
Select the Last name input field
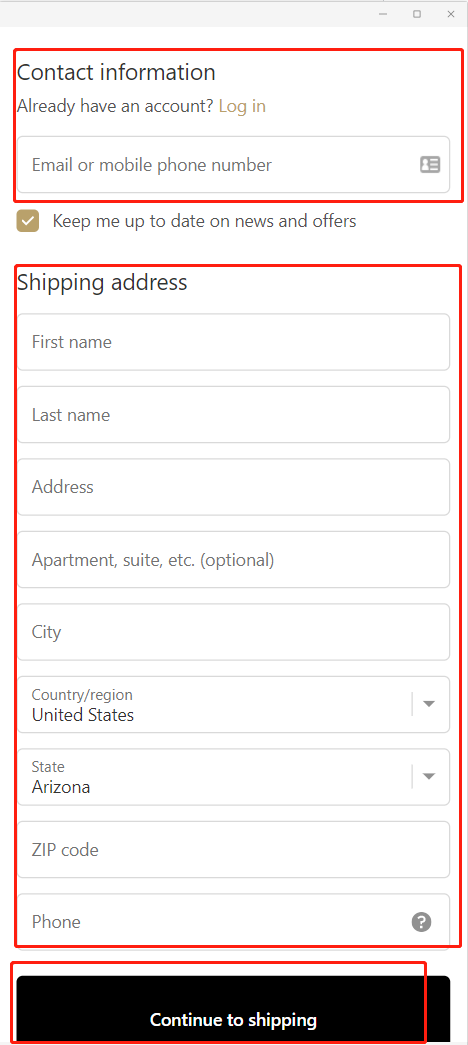[233, 415]
